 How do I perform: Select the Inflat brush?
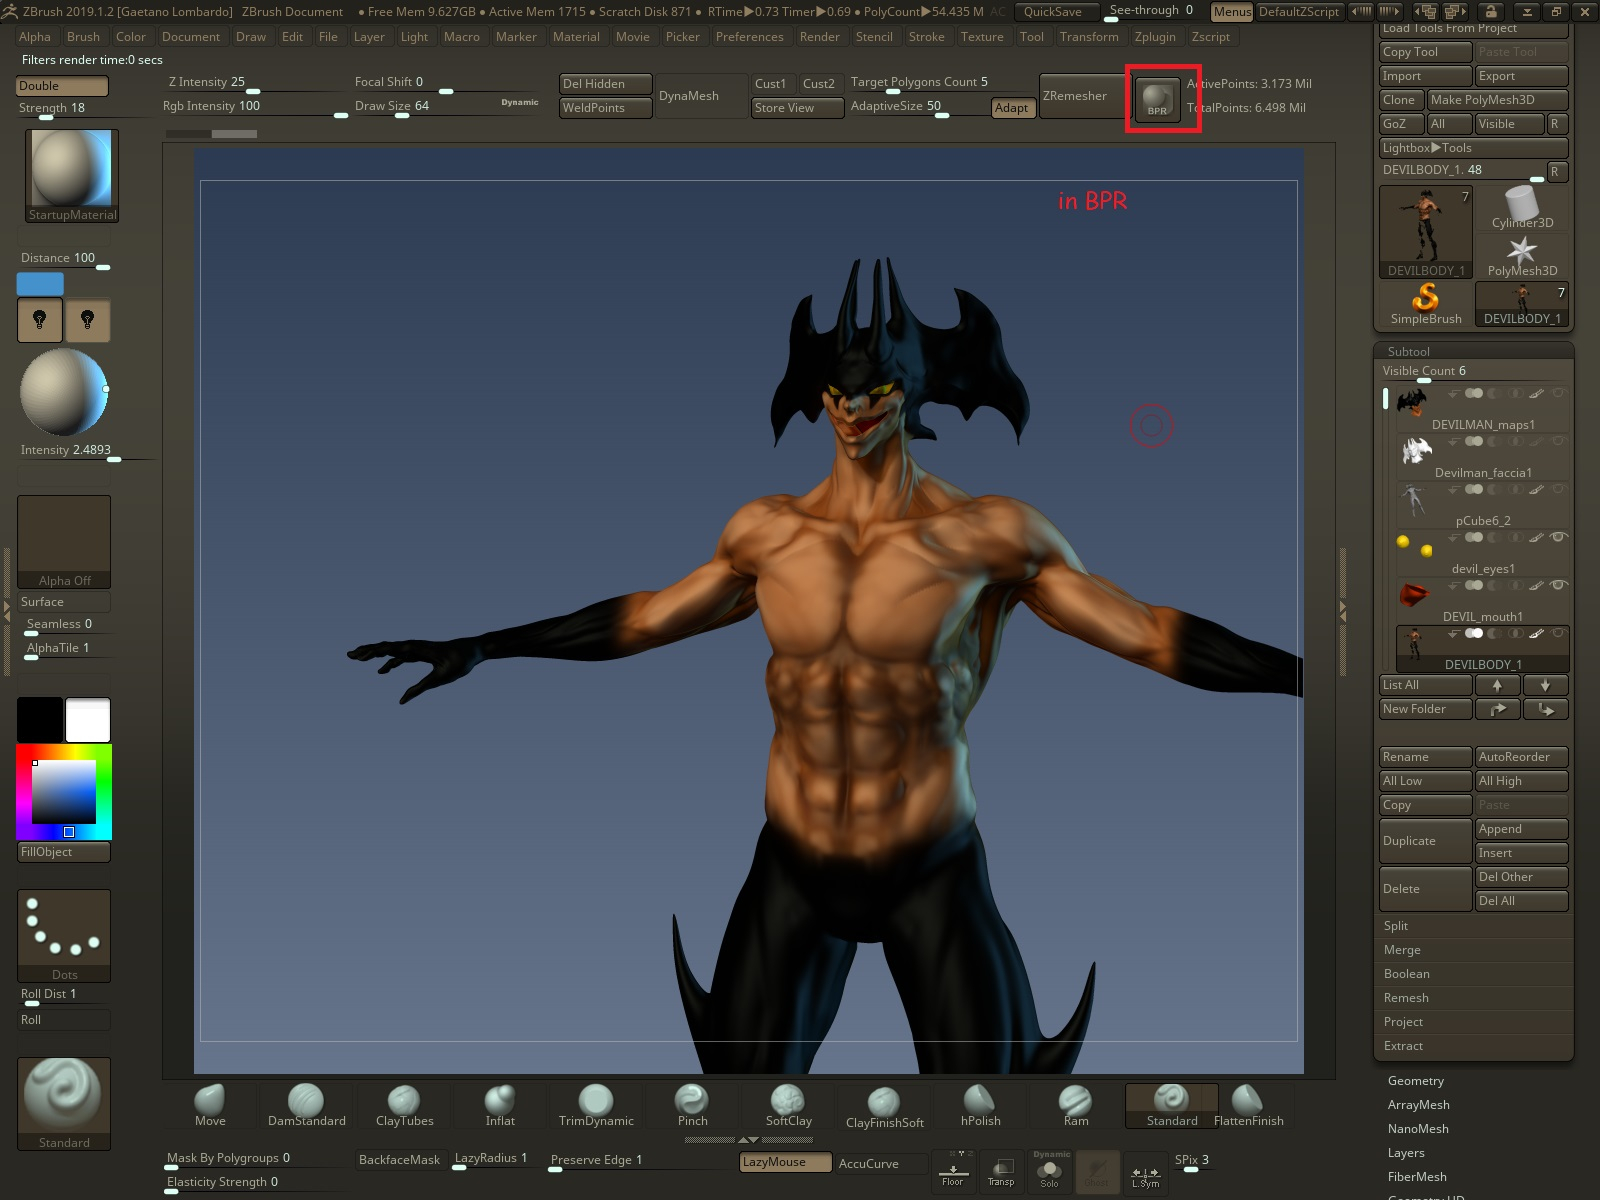click(x=500, y=1106)
